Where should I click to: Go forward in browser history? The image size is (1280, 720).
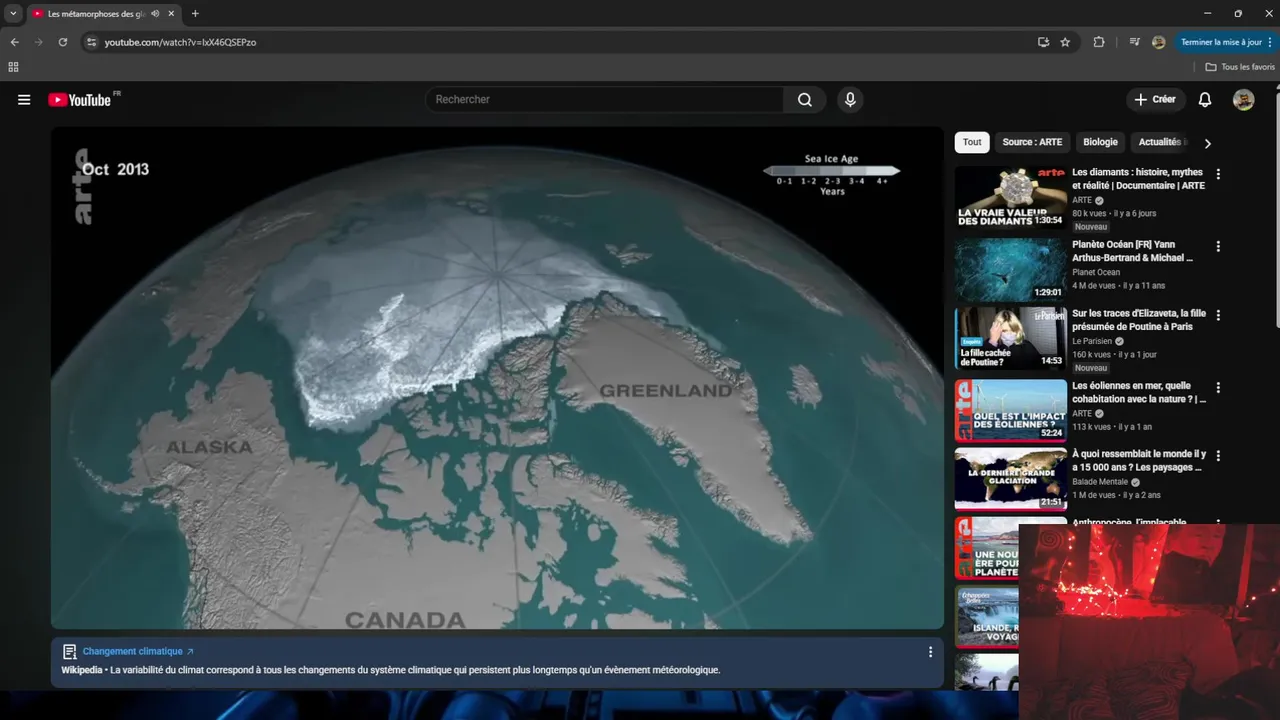pos(39,42)
